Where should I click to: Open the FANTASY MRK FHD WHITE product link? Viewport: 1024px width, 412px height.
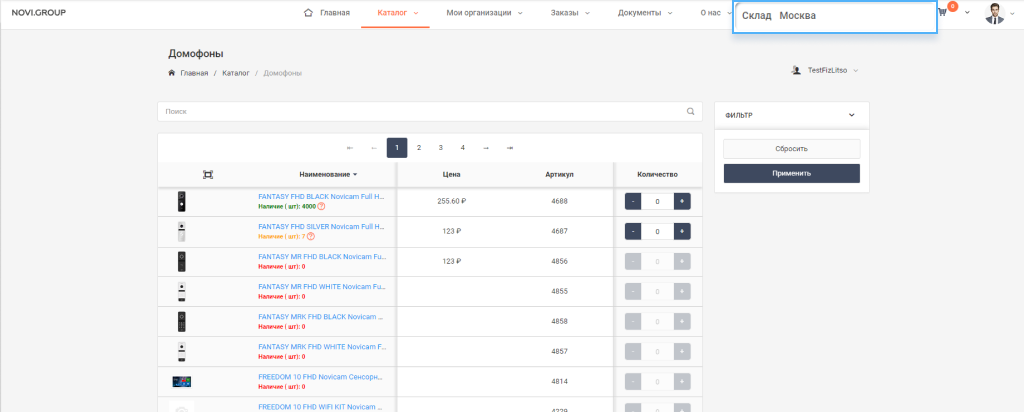click(322, 347)
